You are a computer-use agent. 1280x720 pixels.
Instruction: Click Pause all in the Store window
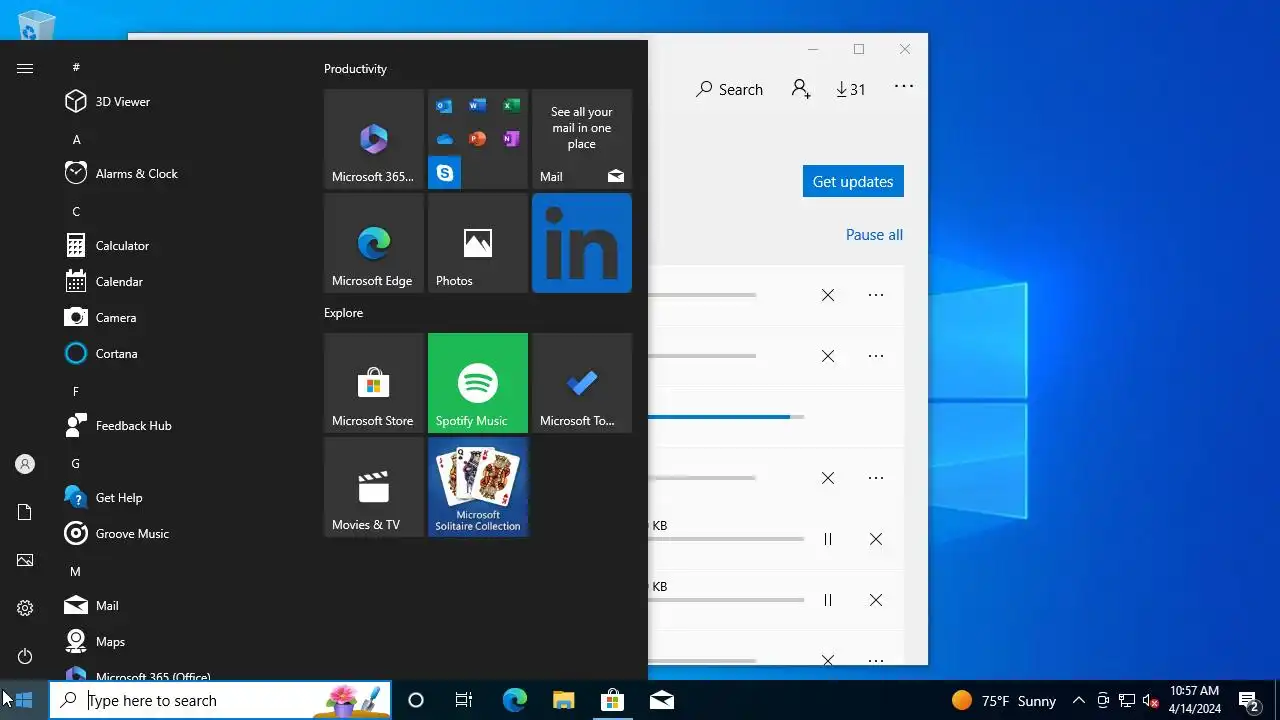click(x=874, y=235)
